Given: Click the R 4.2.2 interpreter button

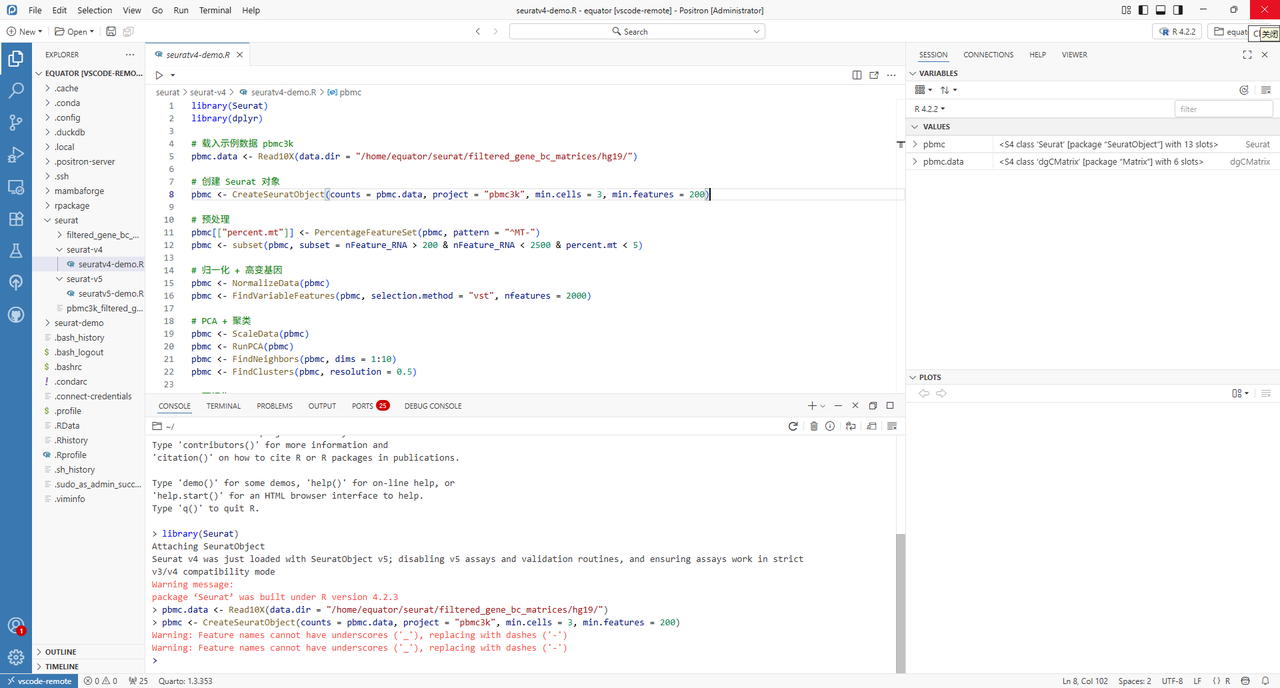Looking at the screenshot, I should (1175, 32).
